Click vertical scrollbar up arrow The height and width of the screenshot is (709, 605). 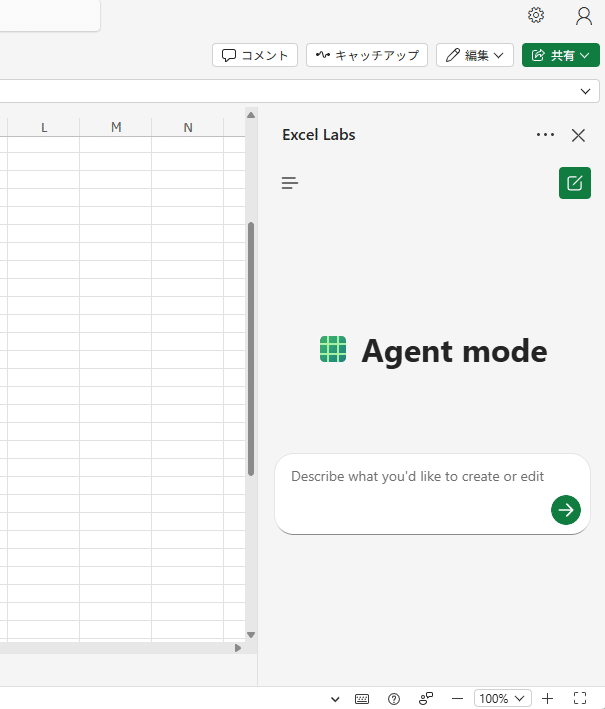(x=251, y=115)
